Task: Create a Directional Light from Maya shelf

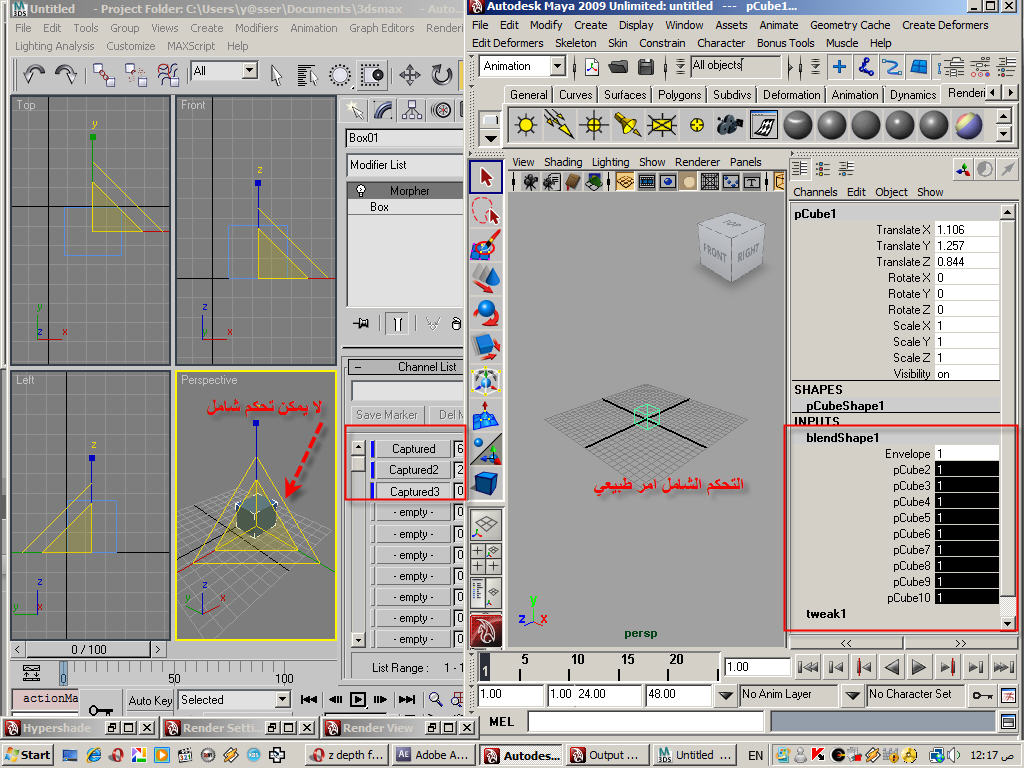Action: coord(559,124)
